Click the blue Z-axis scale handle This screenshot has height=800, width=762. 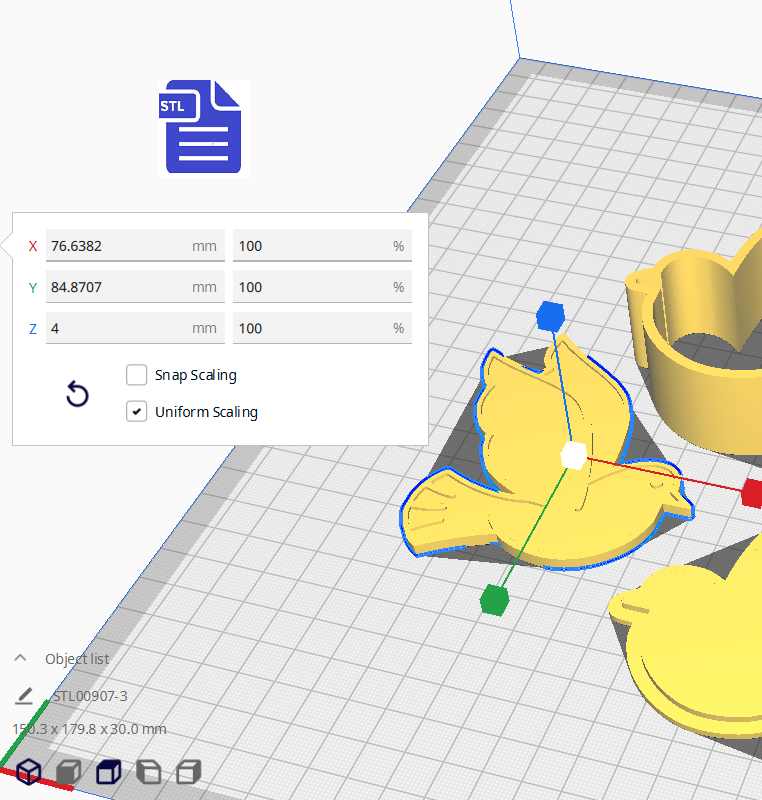coord(548,317)
